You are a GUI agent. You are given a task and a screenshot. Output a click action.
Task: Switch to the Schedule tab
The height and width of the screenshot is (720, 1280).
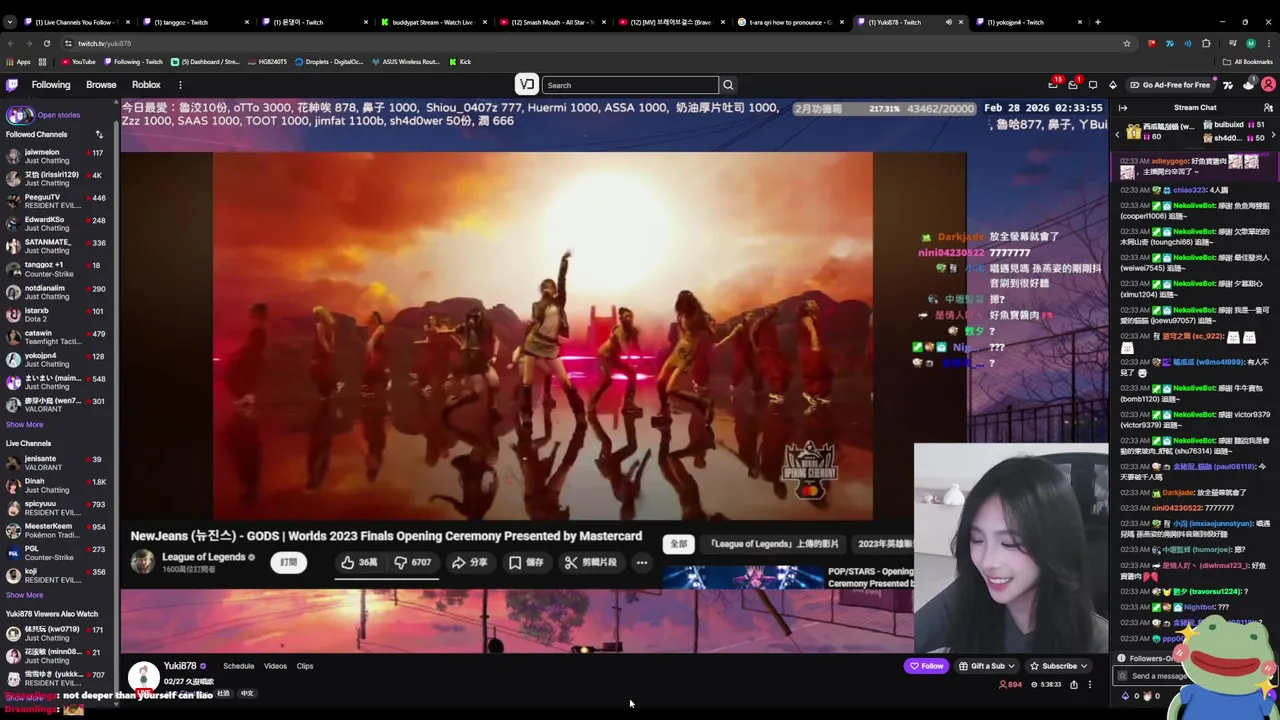[x=238, y=666]
